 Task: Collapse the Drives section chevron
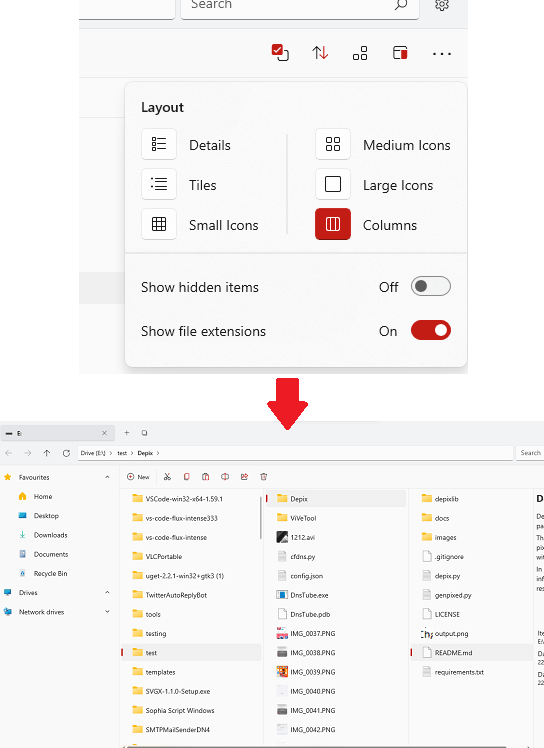(107, 592)
